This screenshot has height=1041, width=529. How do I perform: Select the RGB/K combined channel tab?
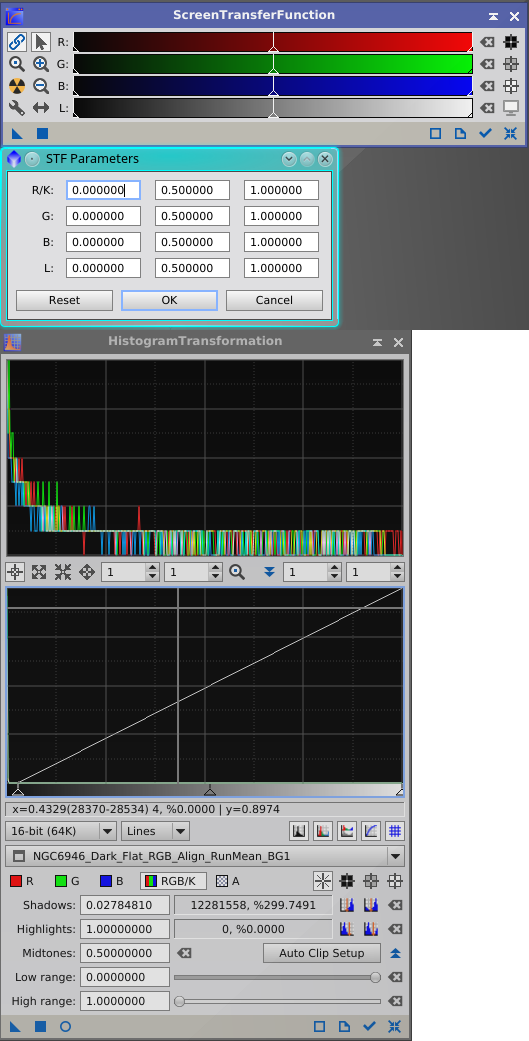pyautogui.click(x=173, y=881)
